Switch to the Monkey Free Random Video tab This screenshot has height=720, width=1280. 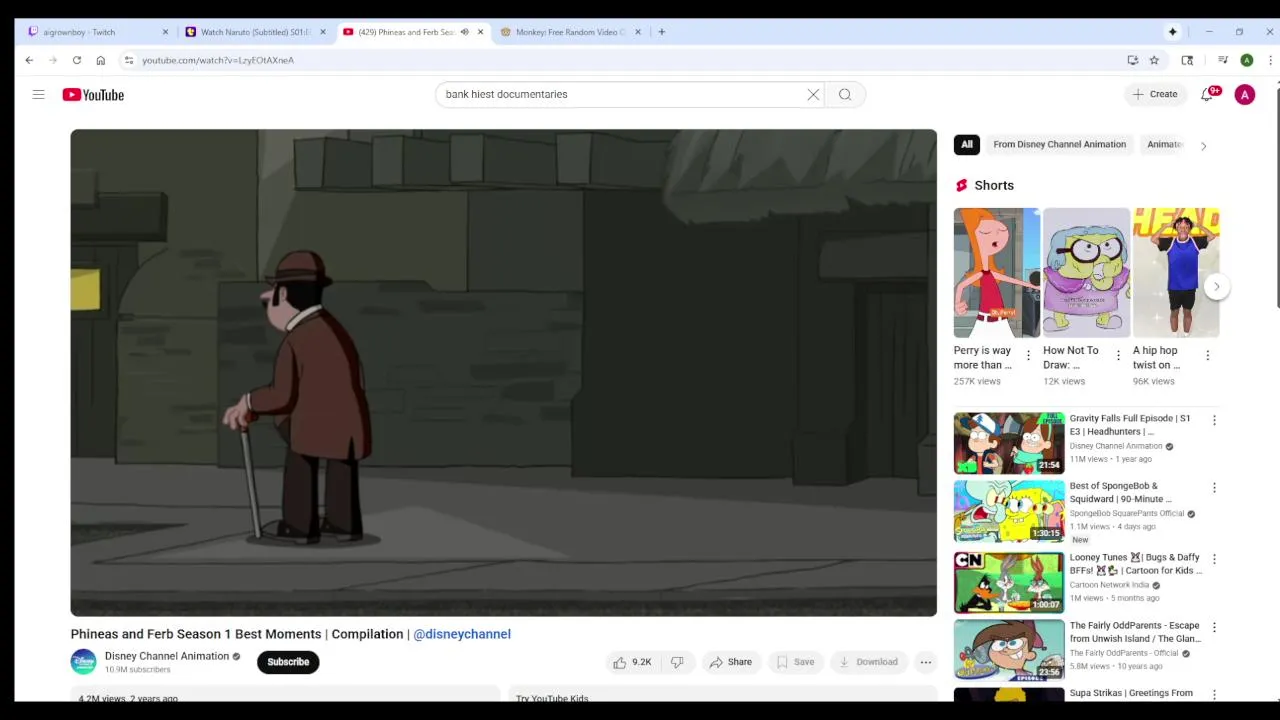point(570,32)
